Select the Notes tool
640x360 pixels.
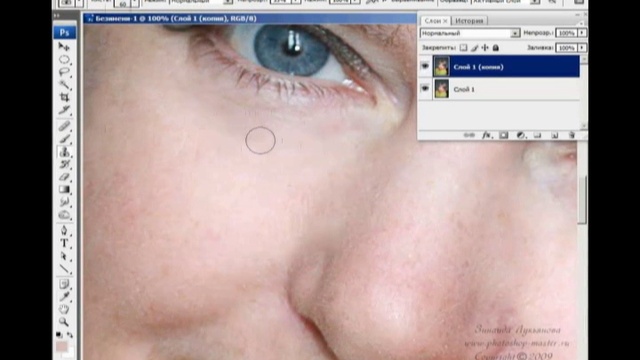click(64, 284)
